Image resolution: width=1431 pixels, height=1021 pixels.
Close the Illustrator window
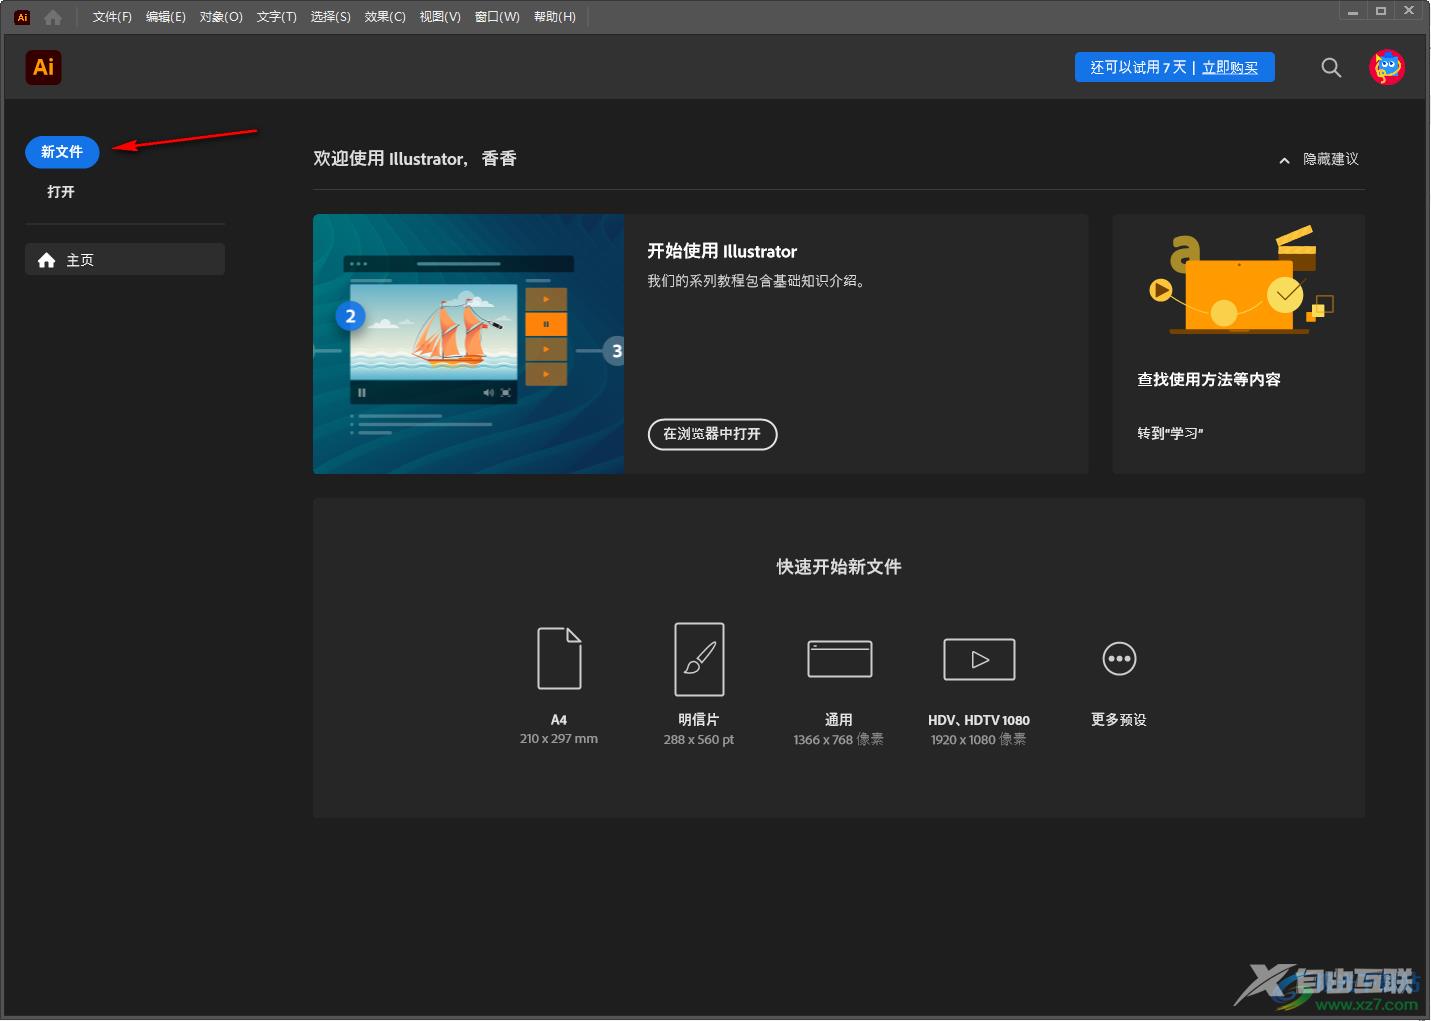(x=1409, y=12)
